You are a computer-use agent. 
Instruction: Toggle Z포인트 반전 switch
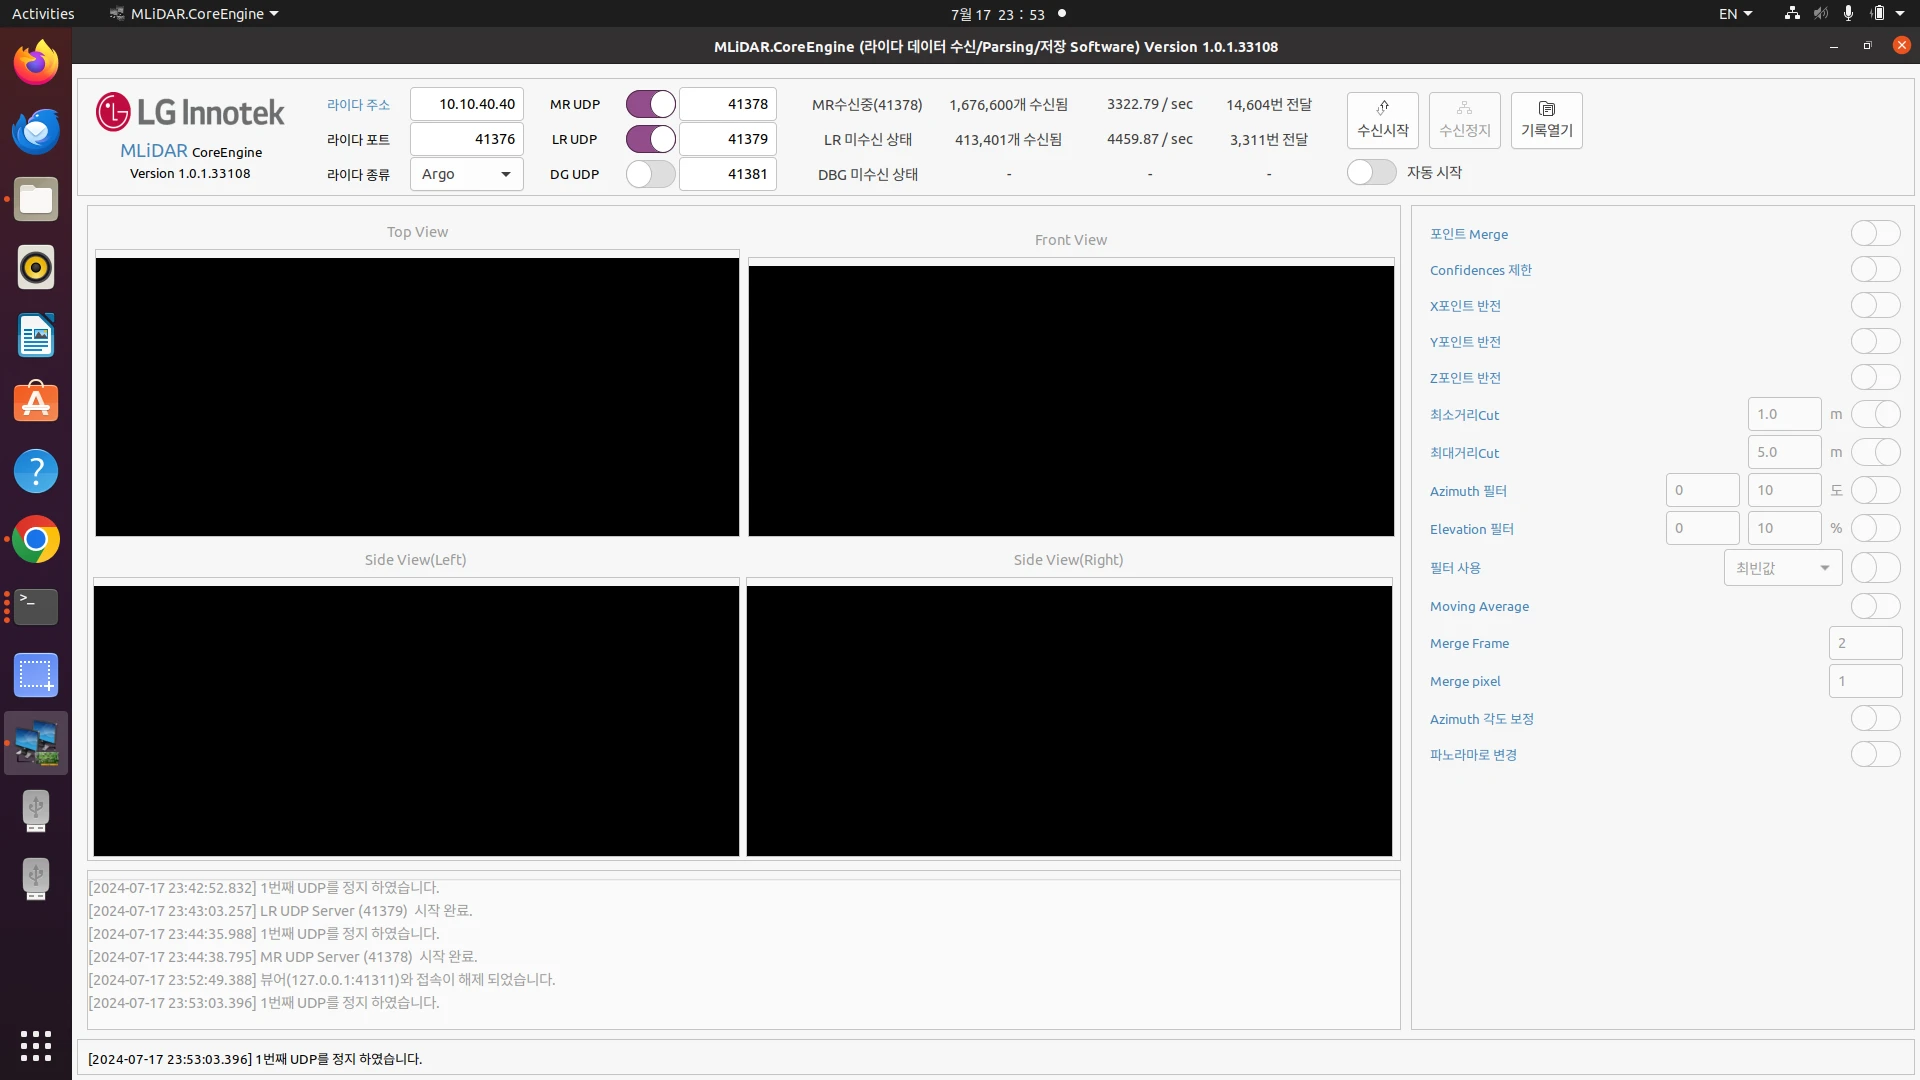[x=1875, y=377]
